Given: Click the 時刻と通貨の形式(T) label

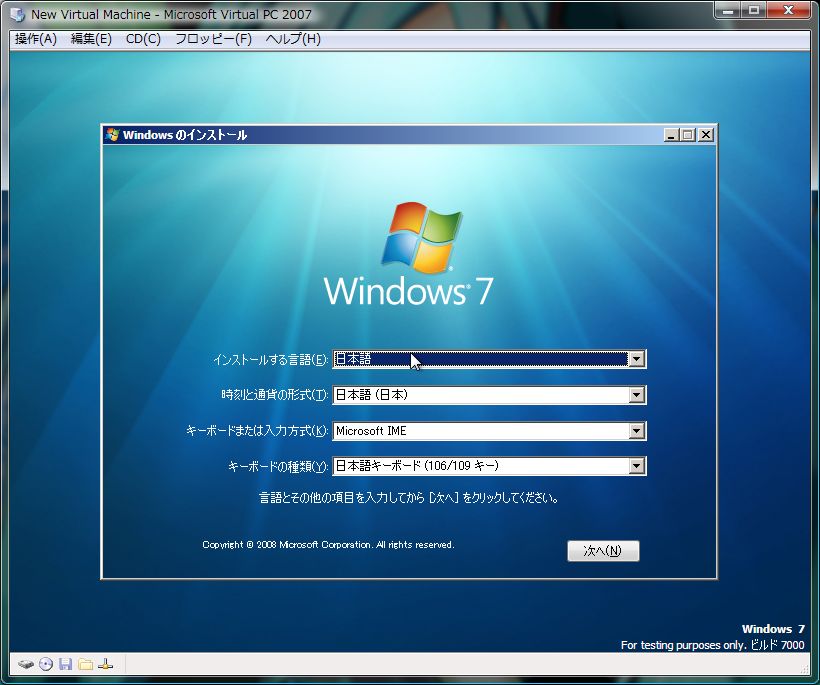Looking at the screenshot, I should click(x=275, y=395).
